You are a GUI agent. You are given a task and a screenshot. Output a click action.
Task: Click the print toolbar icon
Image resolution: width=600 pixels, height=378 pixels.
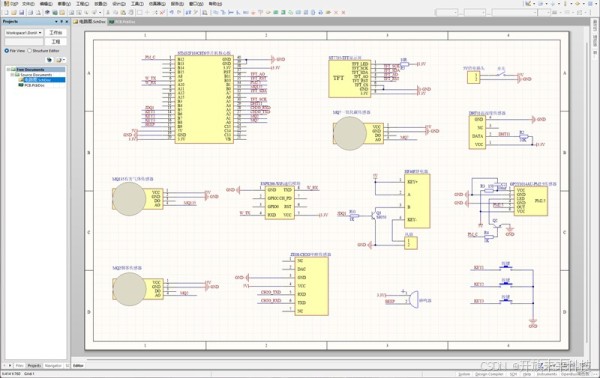click(x=31, y=12)
